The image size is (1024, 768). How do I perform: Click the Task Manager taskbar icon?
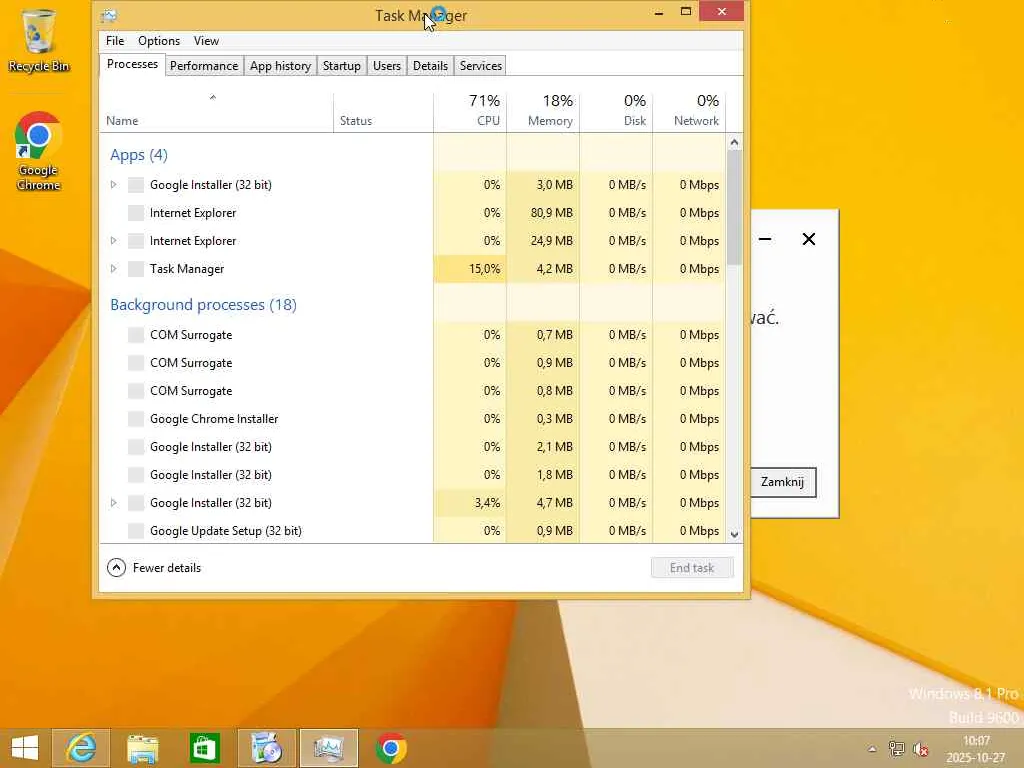click(x=328, y=748)
